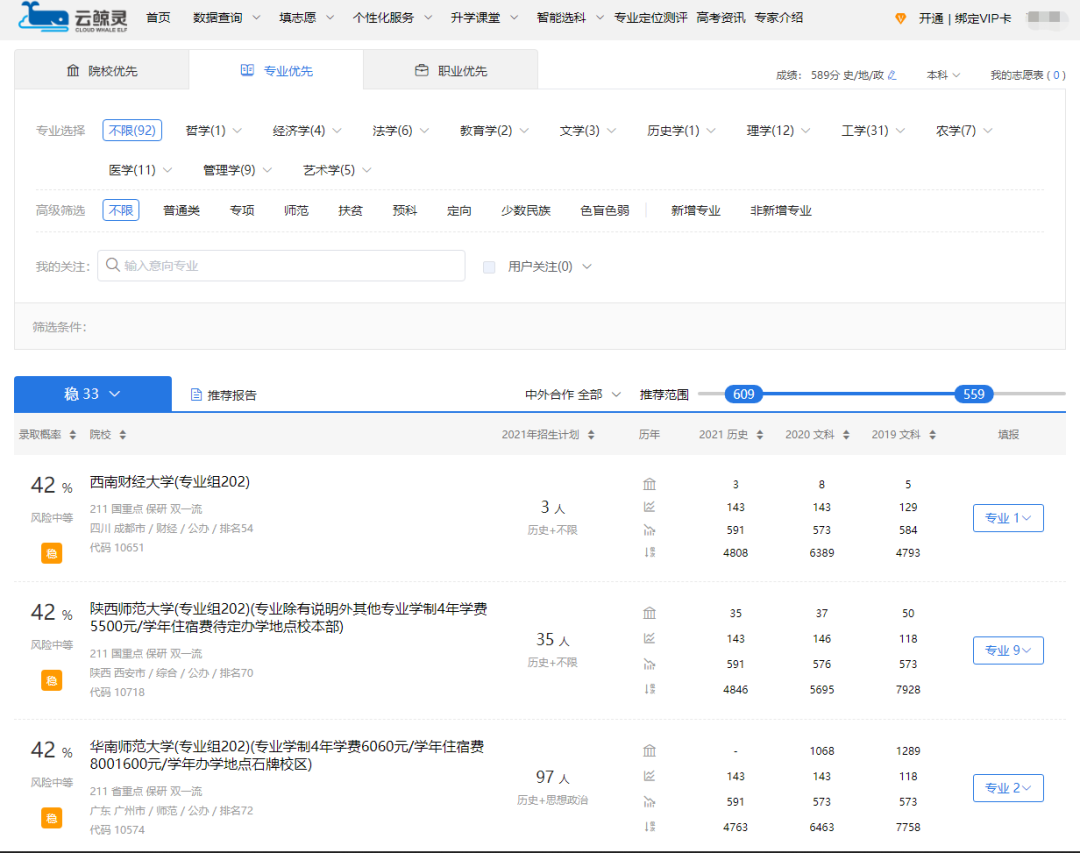The image size is (1080, 853).
Task: Filter by 新增专业
Action: (696, 211)
